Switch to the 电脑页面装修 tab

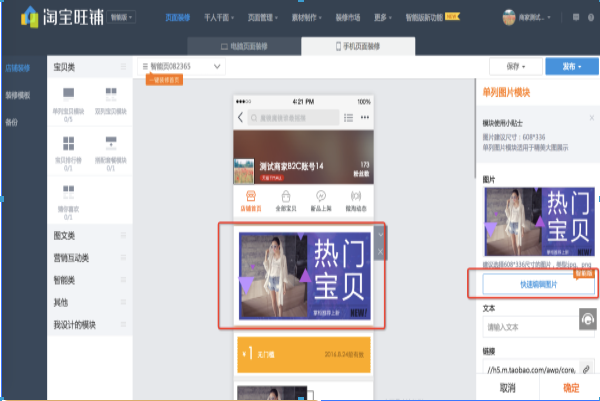coord(244,46)
